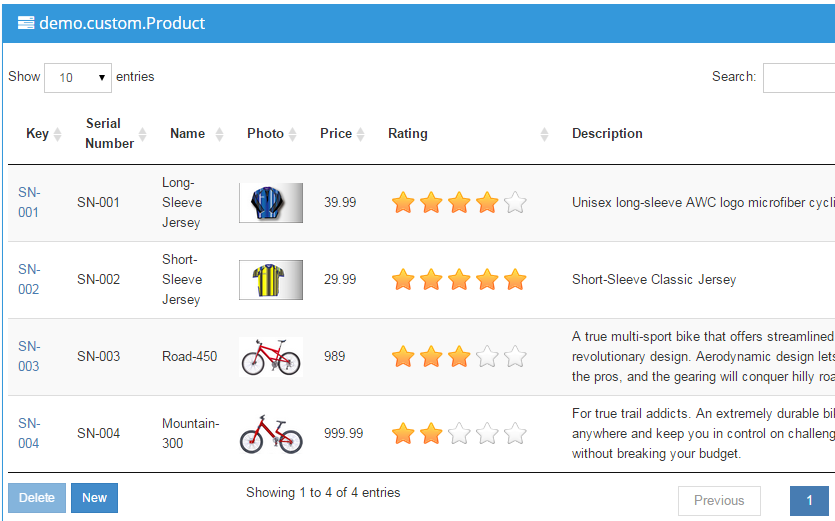The width and height of the screenshot is (835, 521).
Task: Open the Short-Sleeve Jersey photo thumbnail
Action: (x=271, y=280)
